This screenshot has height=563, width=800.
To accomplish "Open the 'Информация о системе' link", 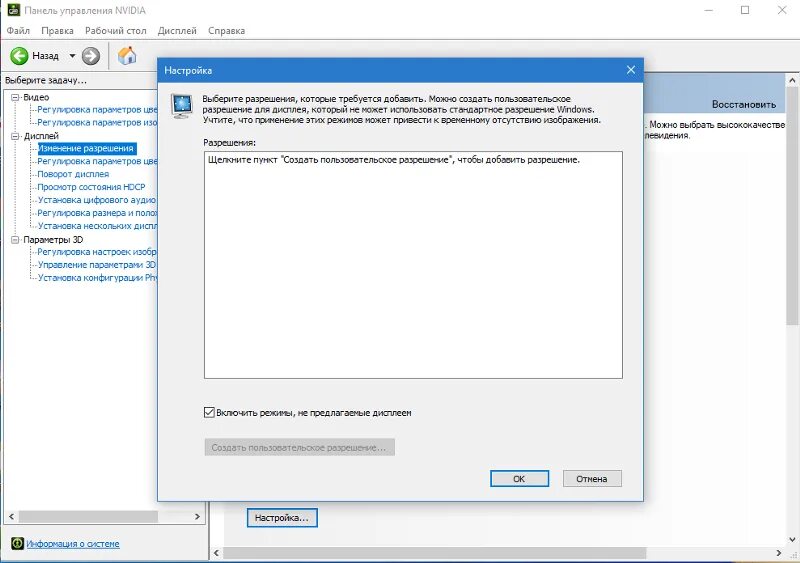I will click(73, 544).
